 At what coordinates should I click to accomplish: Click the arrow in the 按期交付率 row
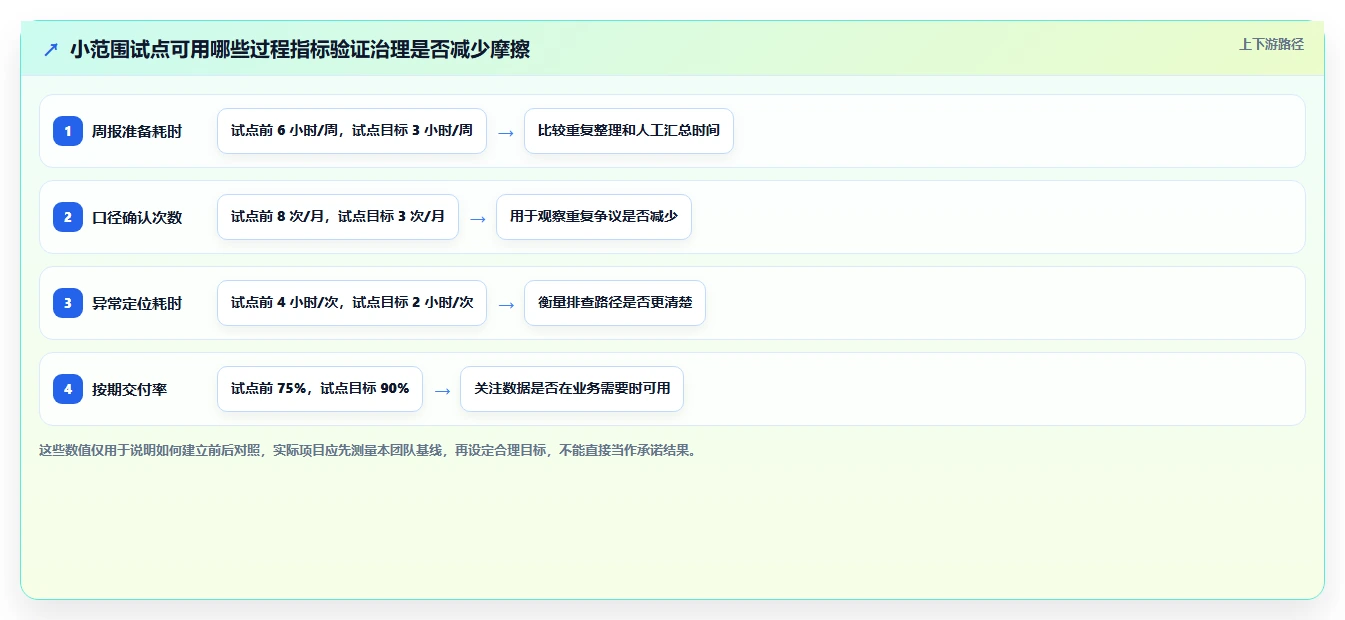[x=442, y=390]
